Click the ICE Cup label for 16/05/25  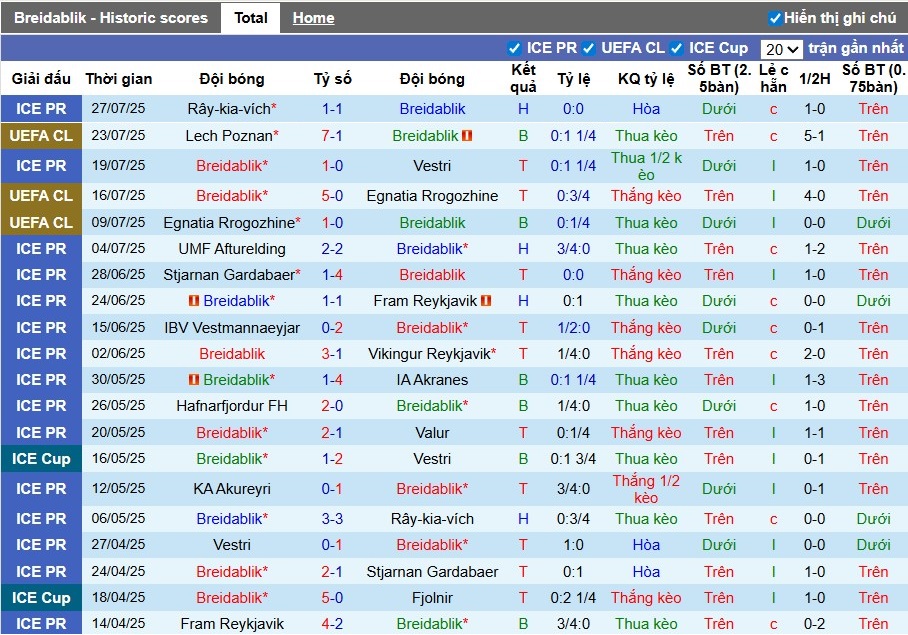pyautogui.click(x=41, y=459)
